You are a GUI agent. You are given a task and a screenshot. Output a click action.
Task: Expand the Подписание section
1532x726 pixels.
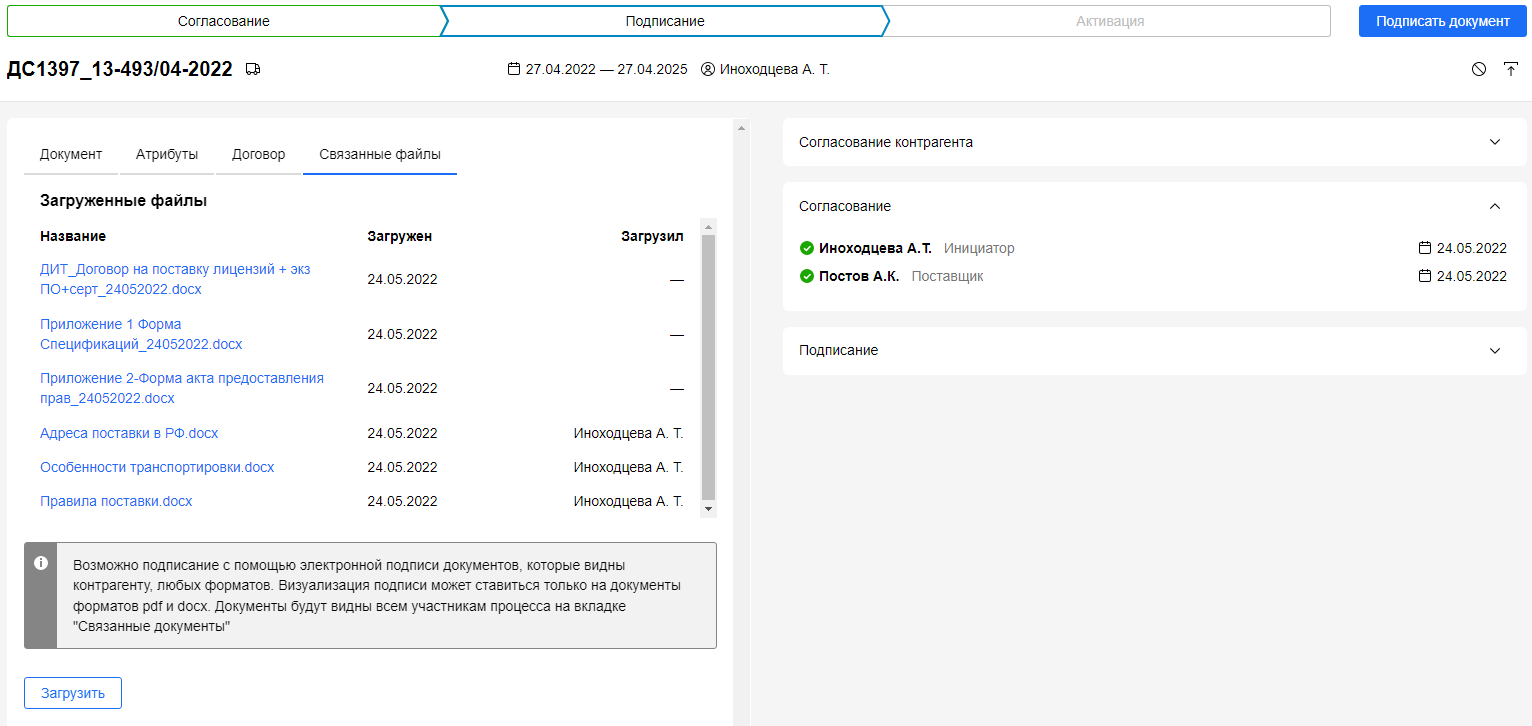(x=1495, y=351)
